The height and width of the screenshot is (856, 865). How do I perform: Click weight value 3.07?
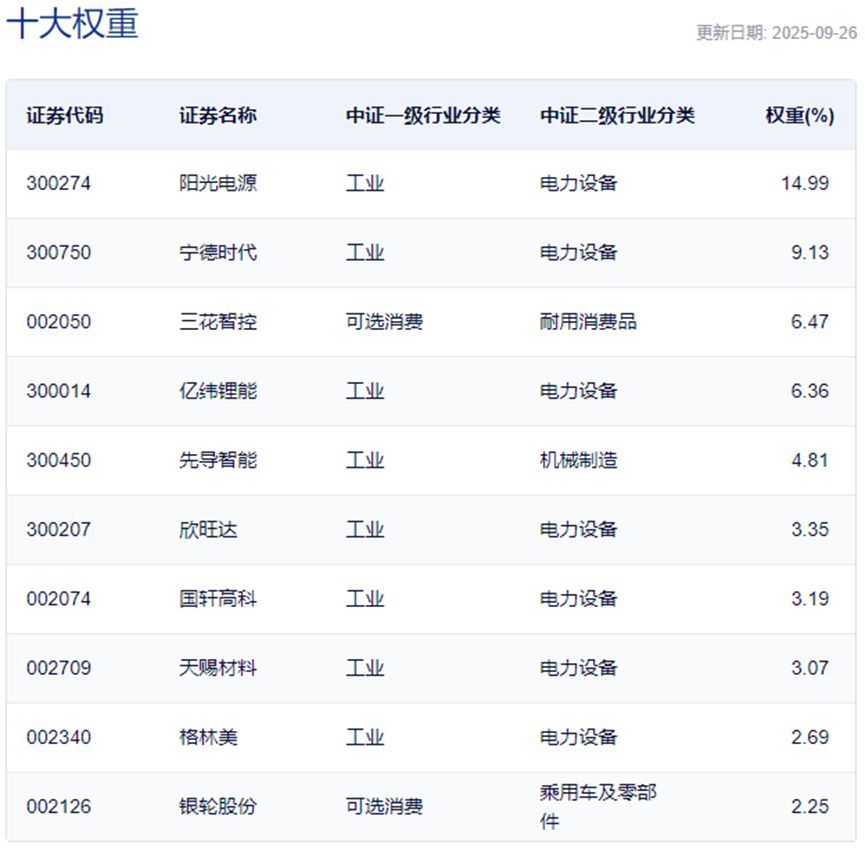pos(810,668)
